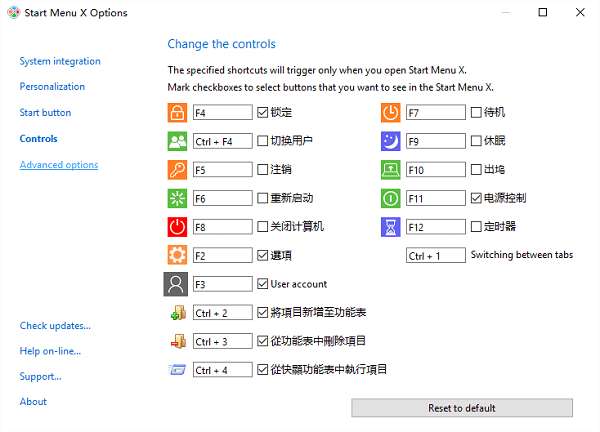Switch to the Personalization section
600x432 pixels.
tap(52, 87)
